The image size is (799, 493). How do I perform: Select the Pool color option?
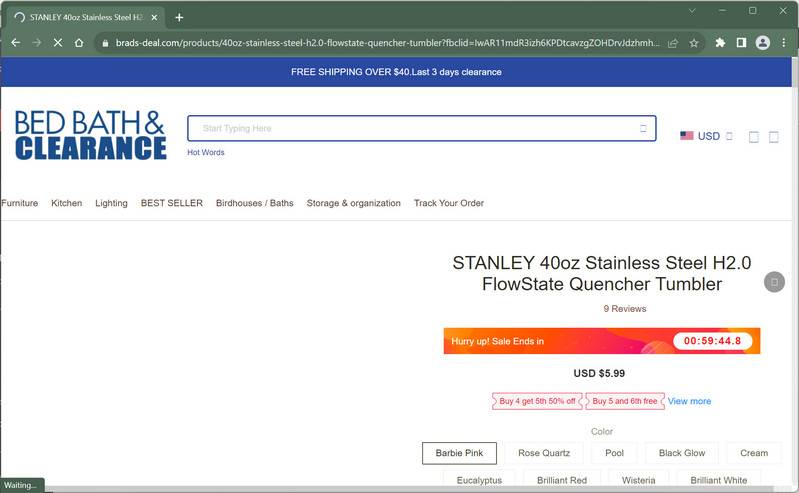click(x=614, y=453)
